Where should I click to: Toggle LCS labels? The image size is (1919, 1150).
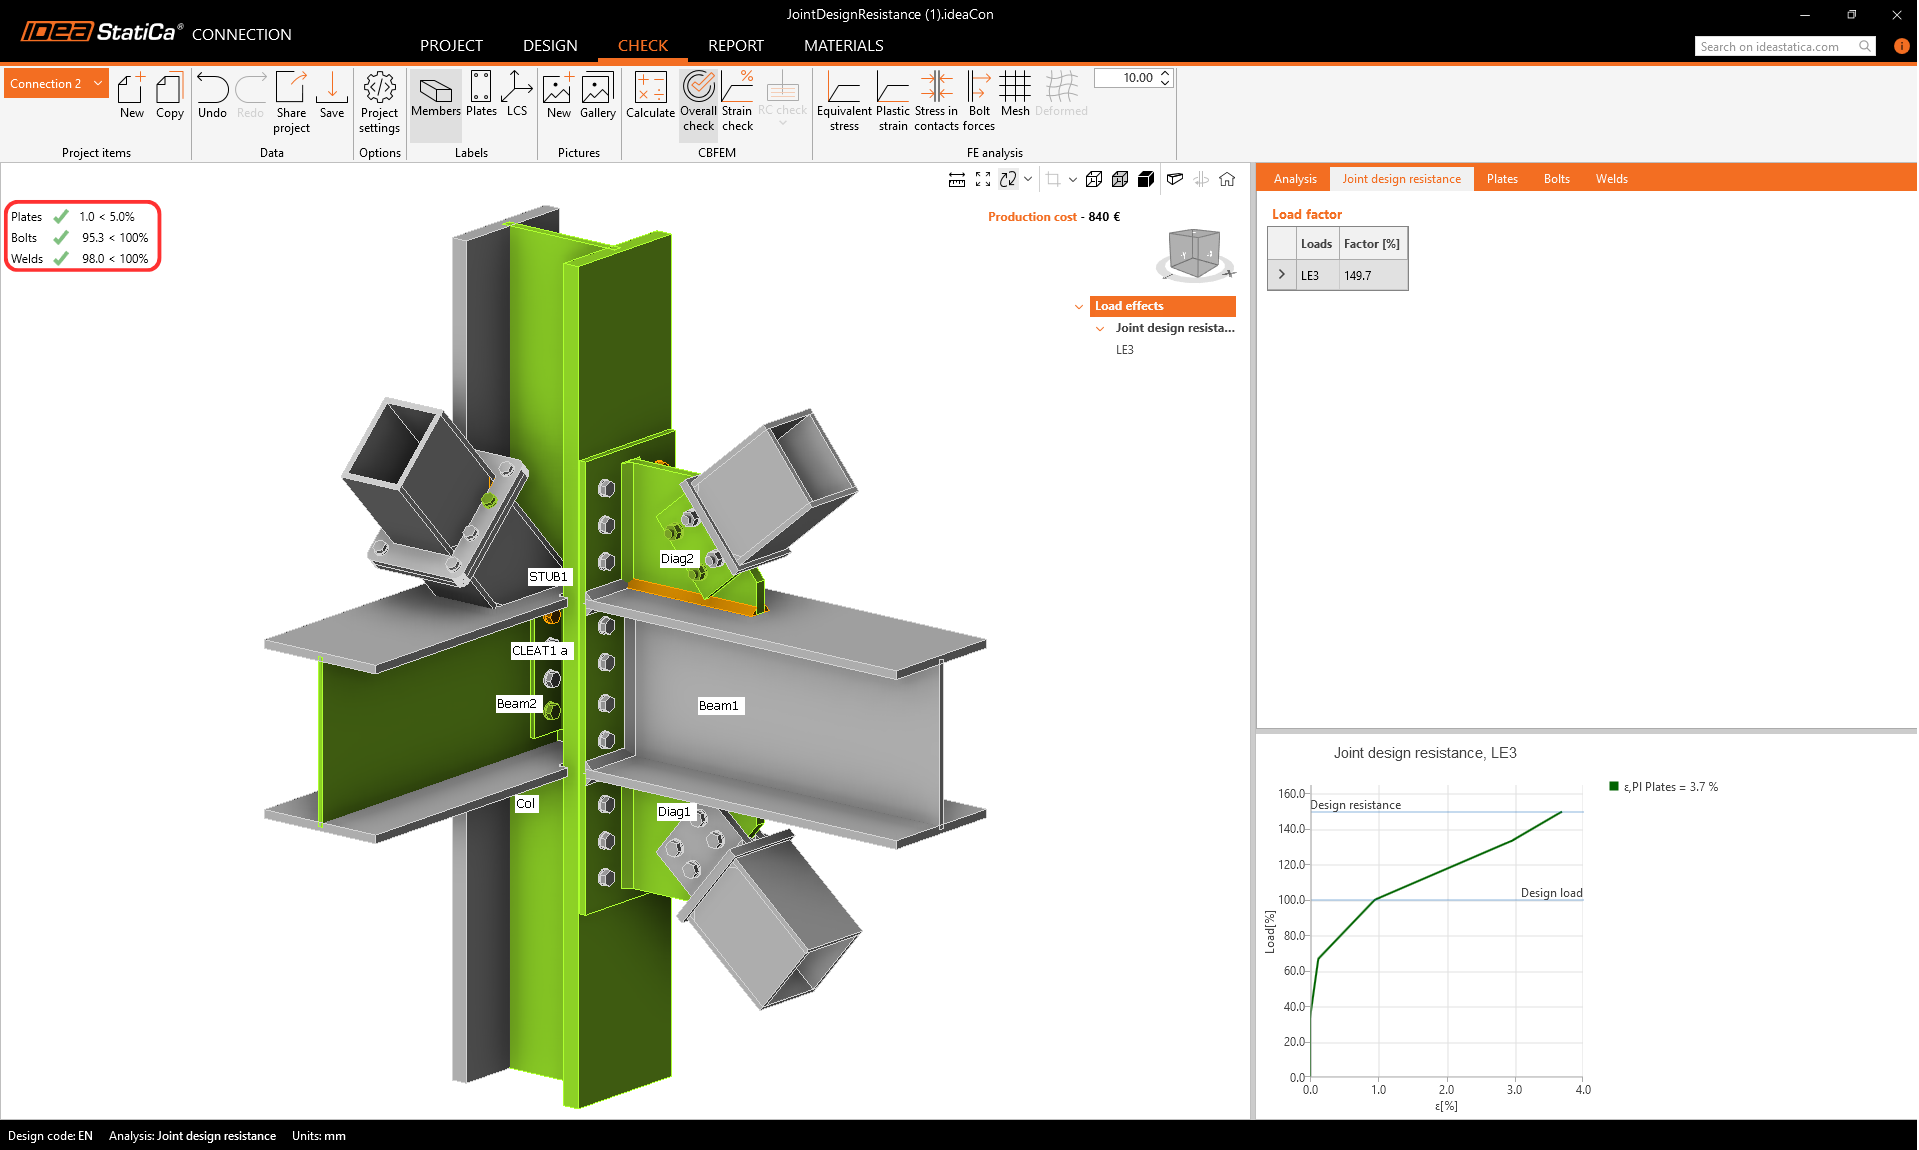(517, 95)
